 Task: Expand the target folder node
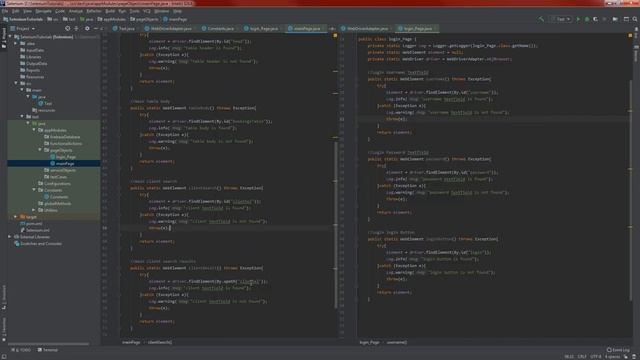pyautogui.click(x=16, y=217)
